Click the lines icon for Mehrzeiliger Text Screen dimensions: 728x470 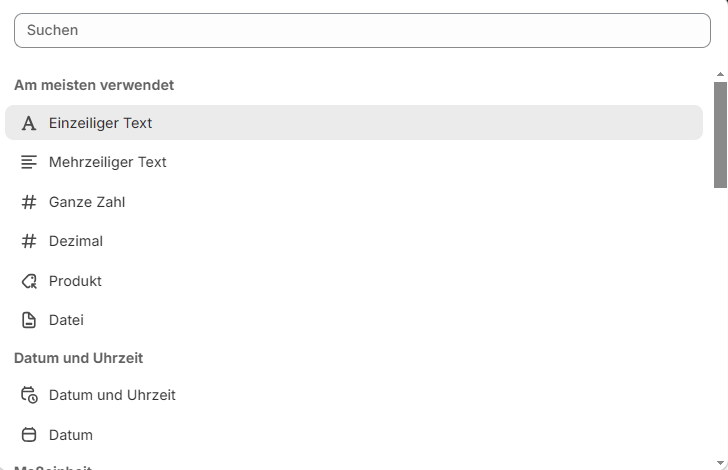29,162
